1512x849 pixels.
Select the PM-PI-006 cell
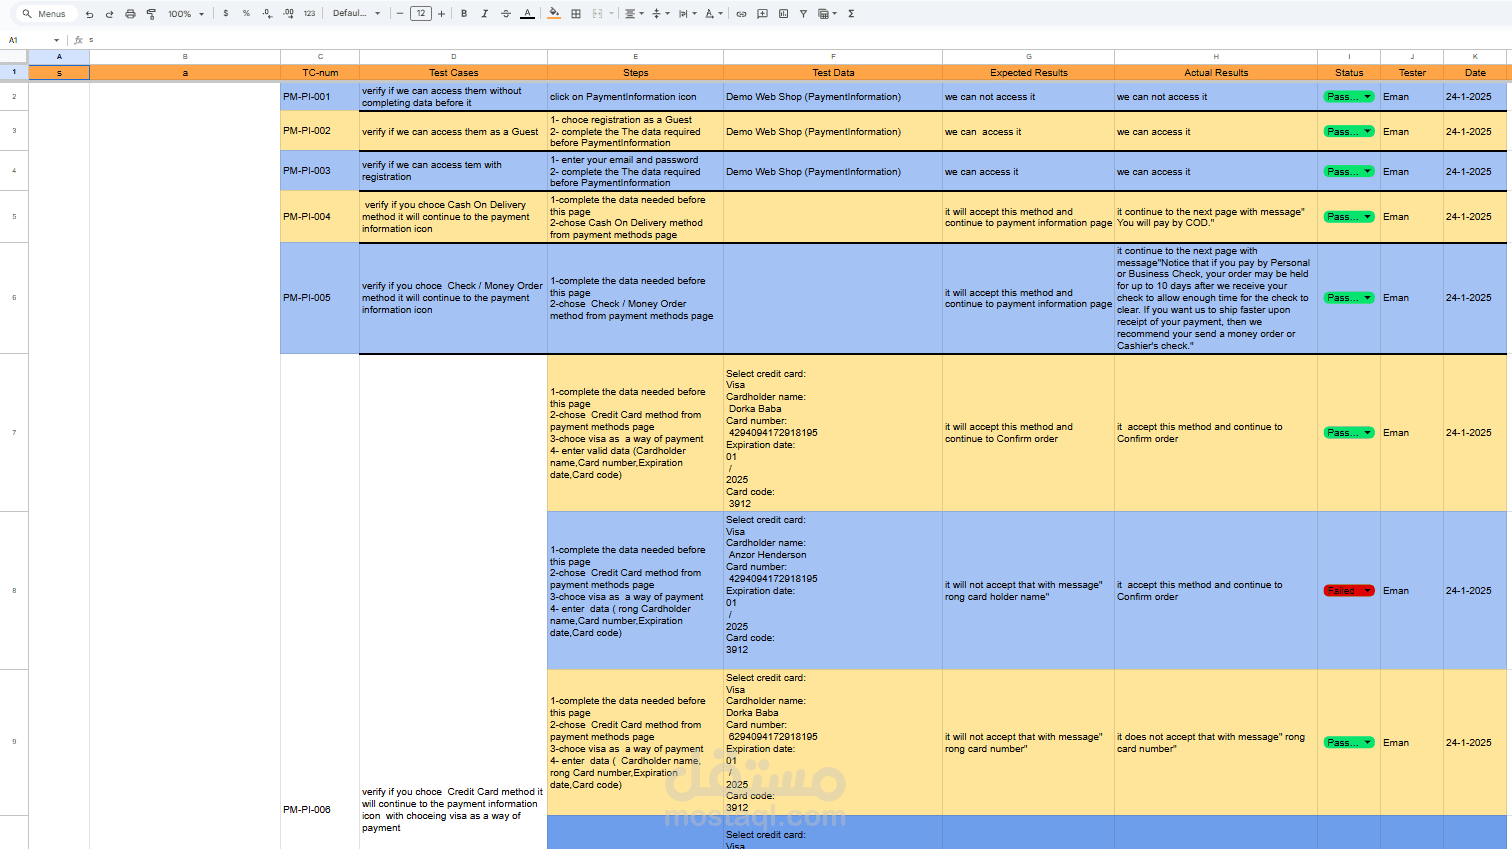coord(320,602)
